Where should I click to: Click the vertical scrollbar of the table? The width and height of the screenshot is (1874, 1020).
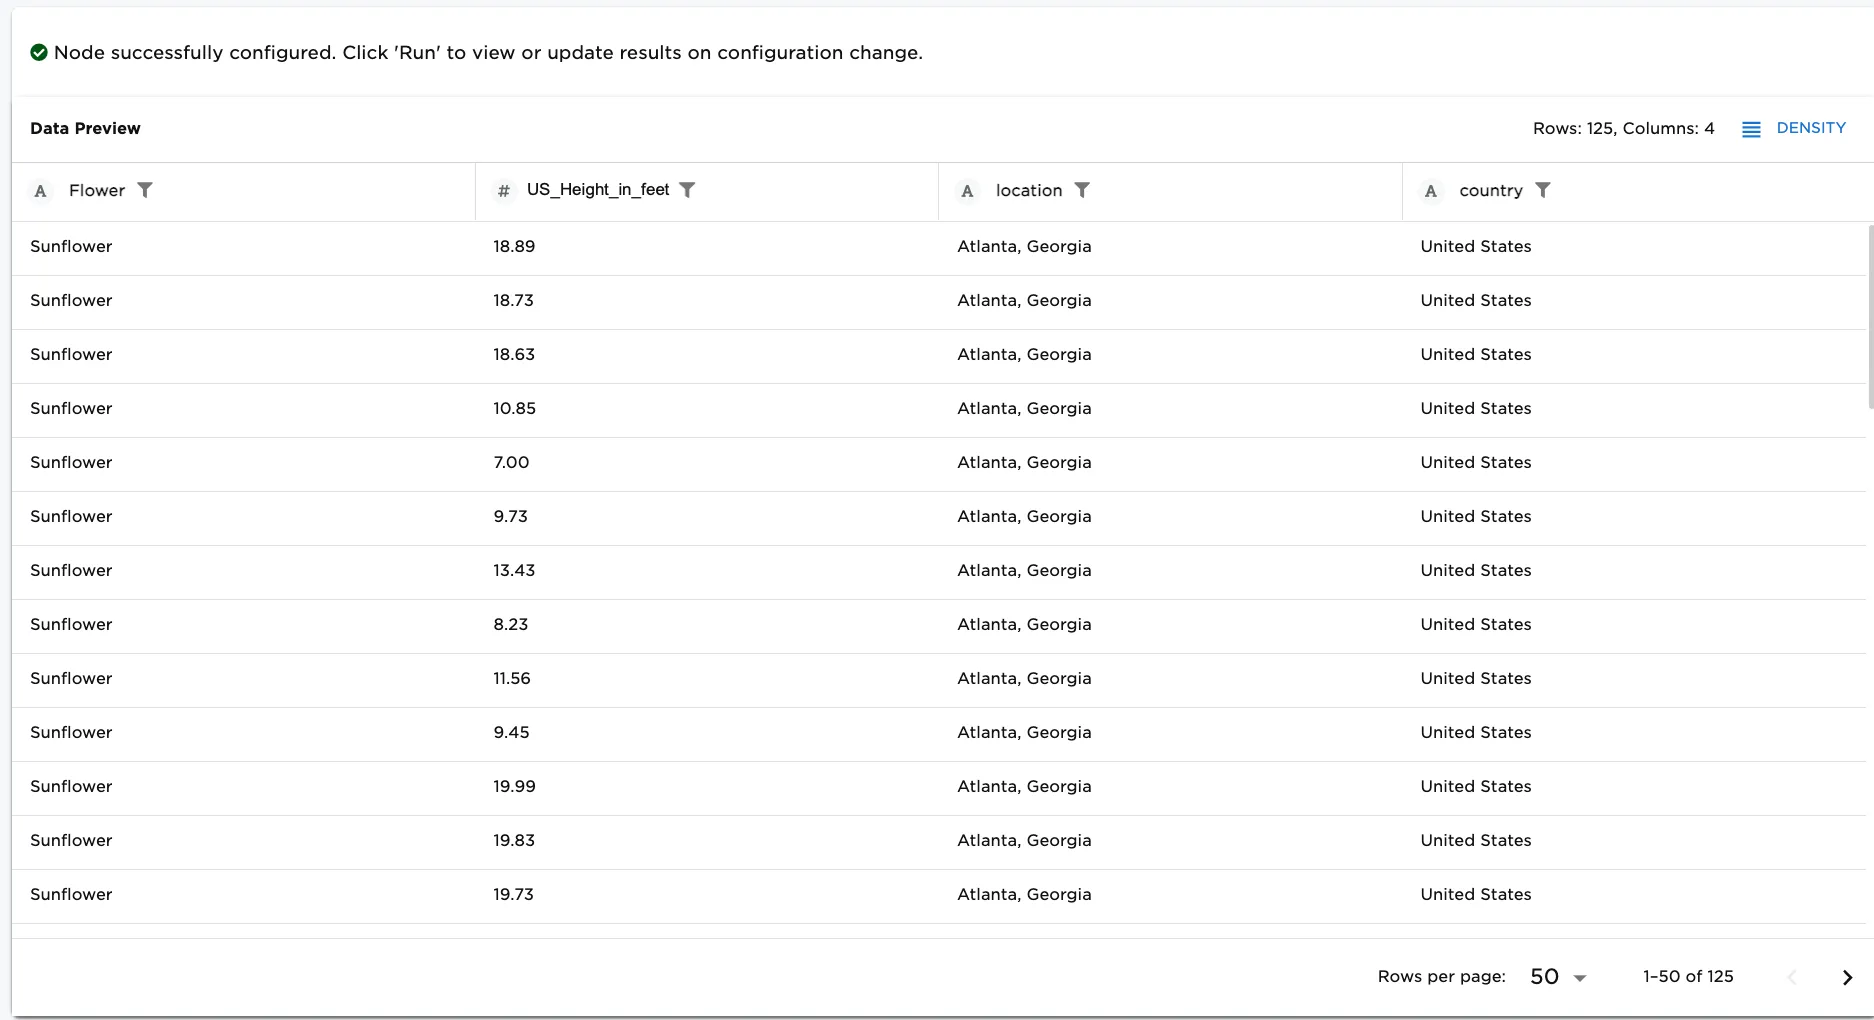[x=1870, y=316]
